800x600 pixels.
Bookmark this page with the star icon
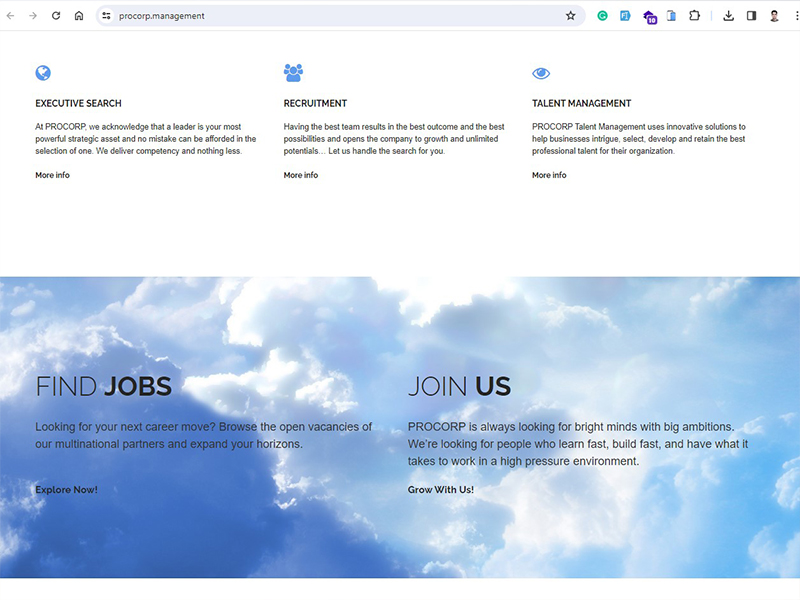(x=570, y=16)
